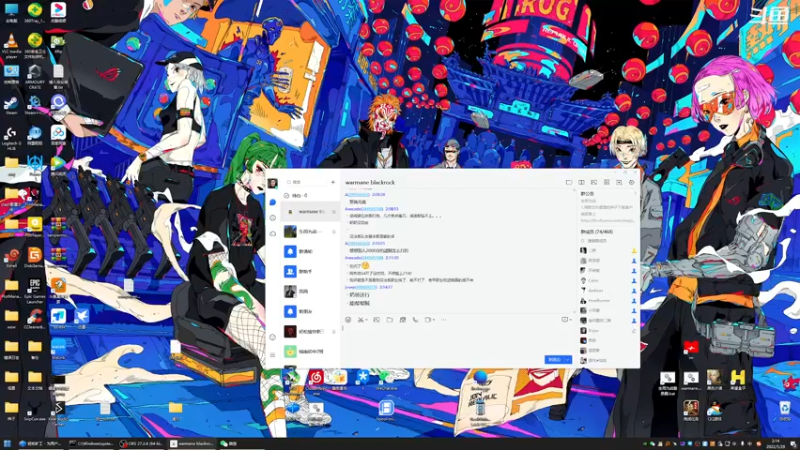Open VLC media player desktop icon
This screenshot has height=450, width=800.
(11, 44)
